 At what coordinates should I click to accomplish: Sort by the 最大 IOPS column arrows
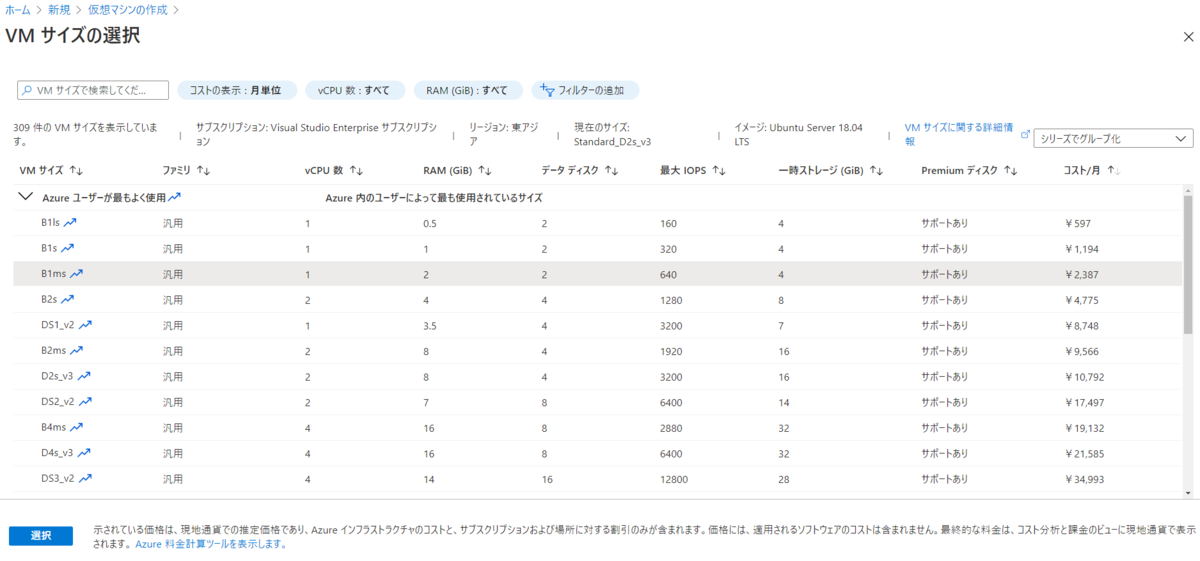click(719, 171)
